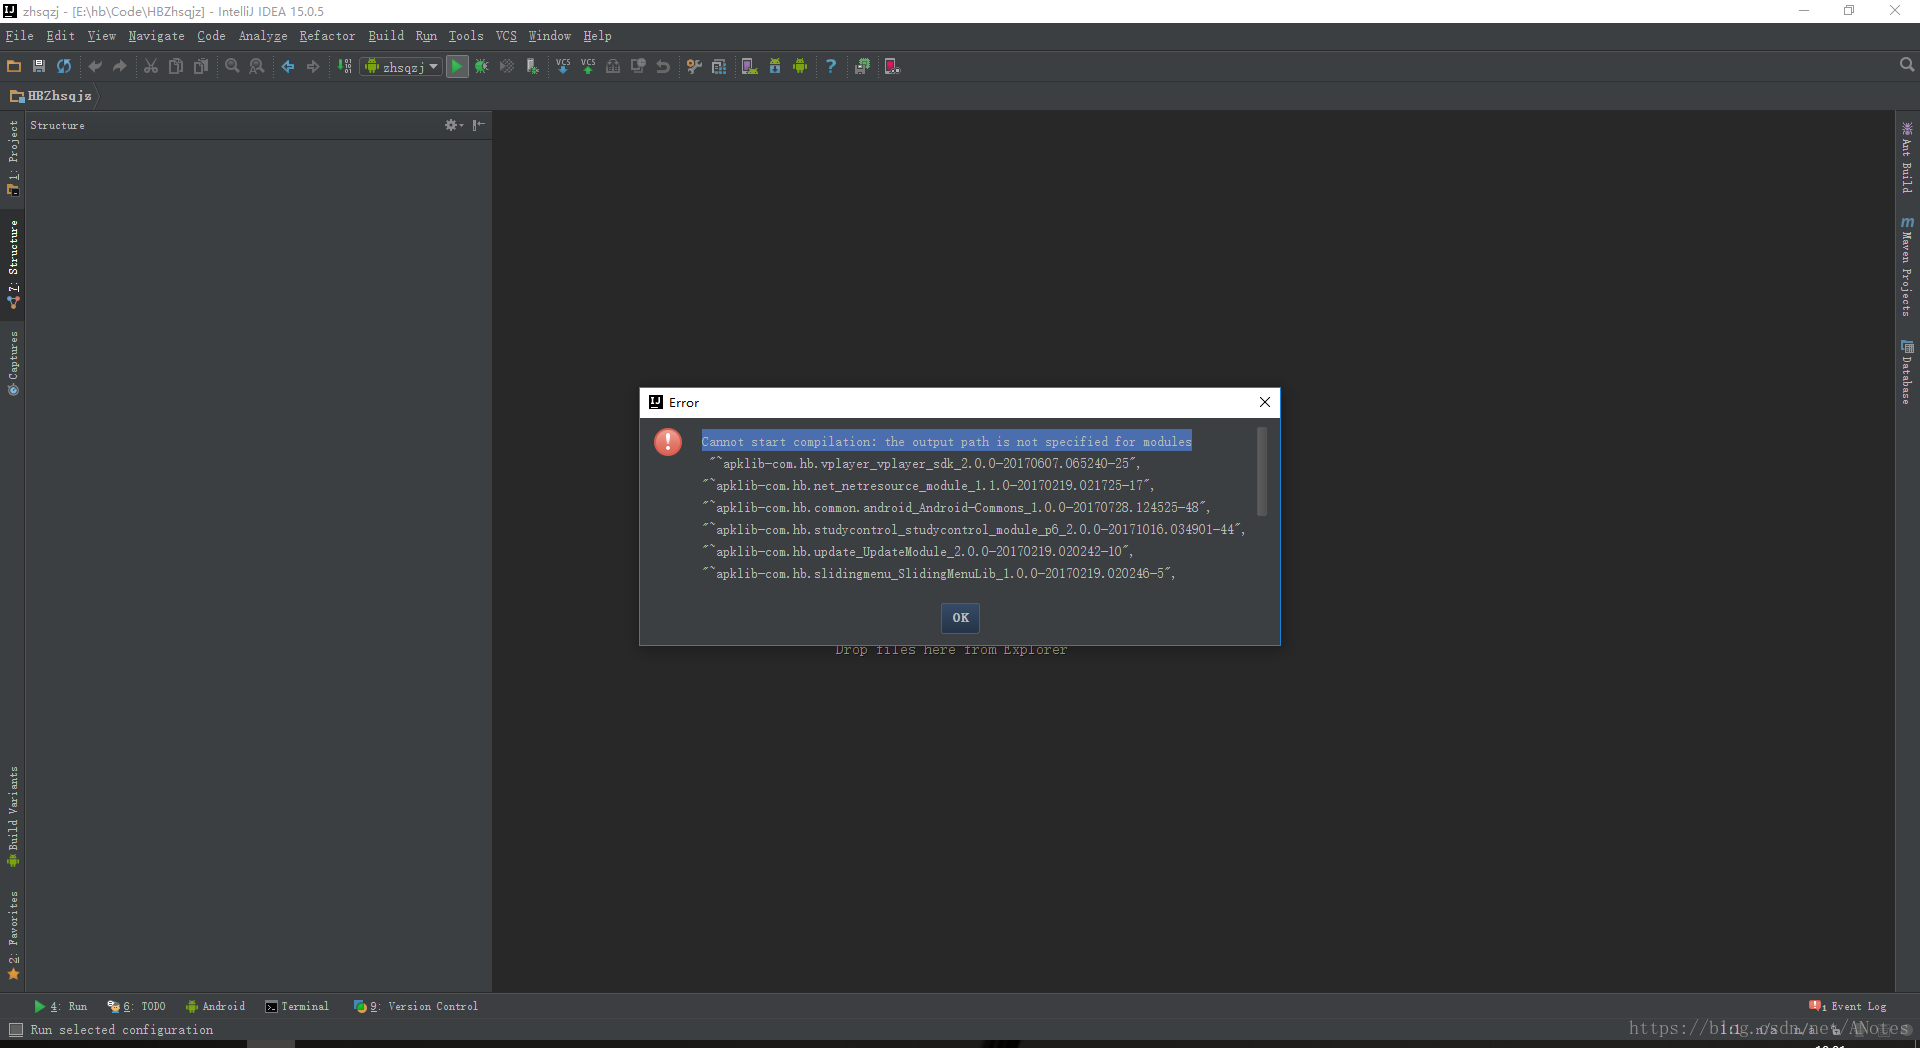Viewport: 1920px width, 1048px height.
Task: Click the Help question mark icon
Action: (831, 66)
